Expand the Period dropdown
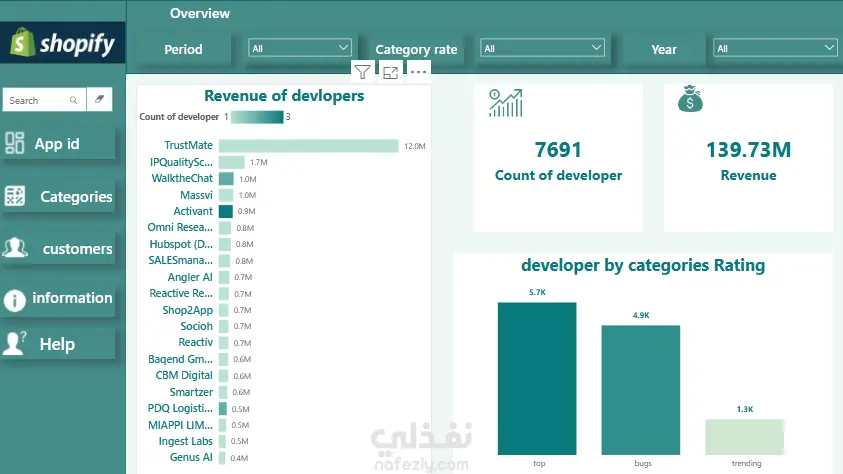 pyautogui.click(x=300, y=48)
